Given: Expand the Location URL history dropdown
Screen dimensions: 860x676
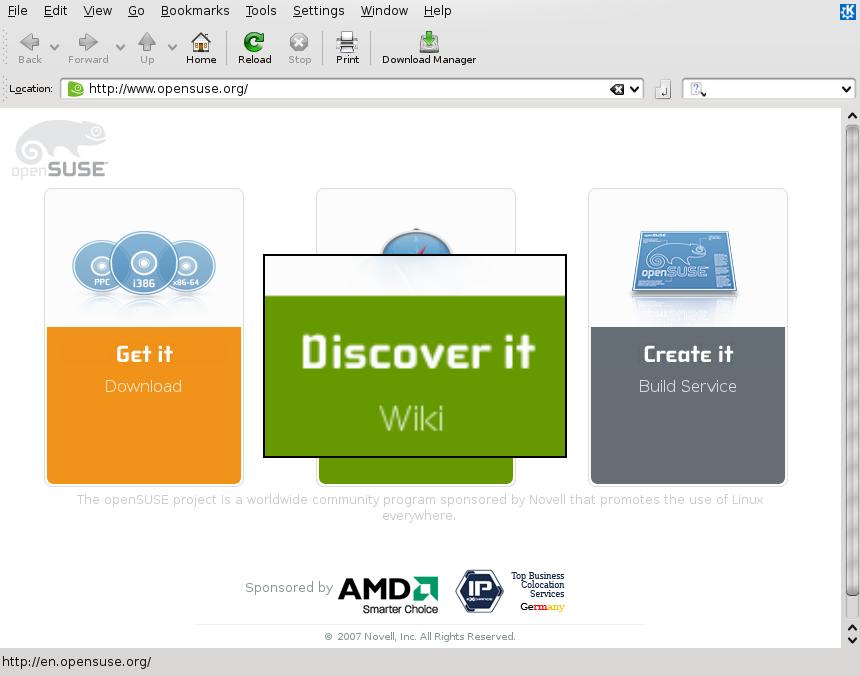Looking at the screenshot, I should (635, 89).
